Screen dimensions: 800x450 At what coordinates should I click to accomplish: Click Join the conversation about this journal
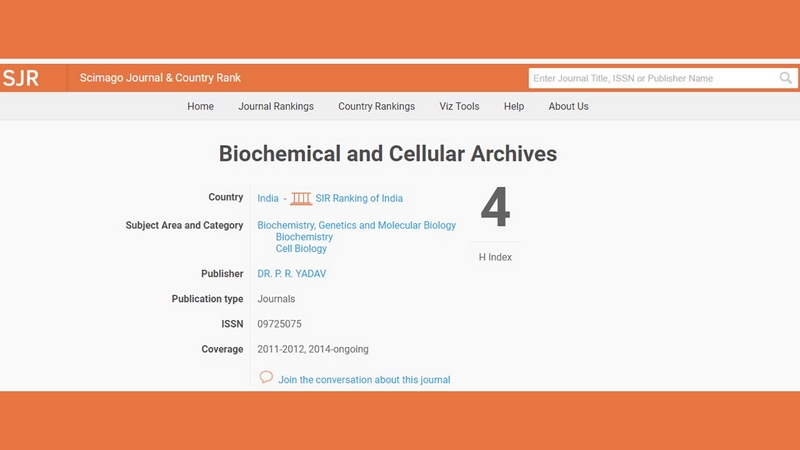[x=364, y=380]
